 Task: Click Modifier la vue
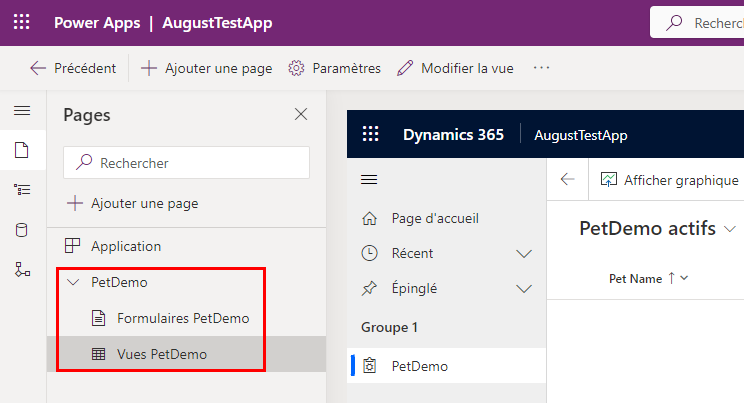[x=456, y=68]
